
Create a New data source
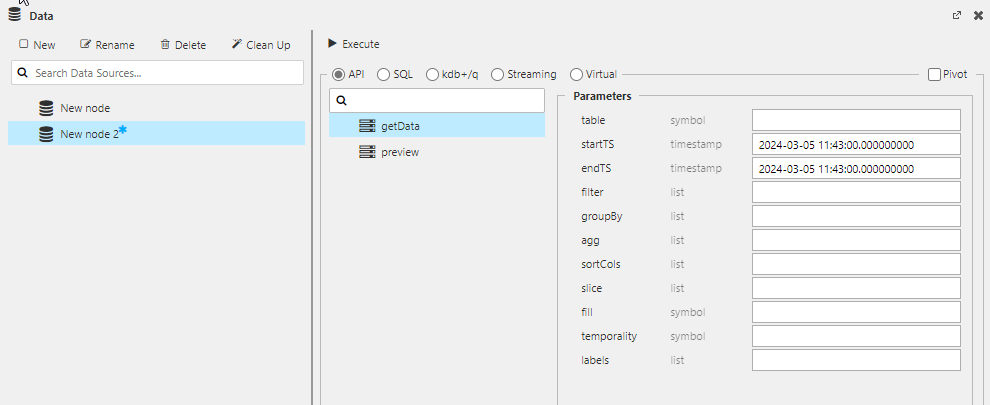tap(37, 45)
